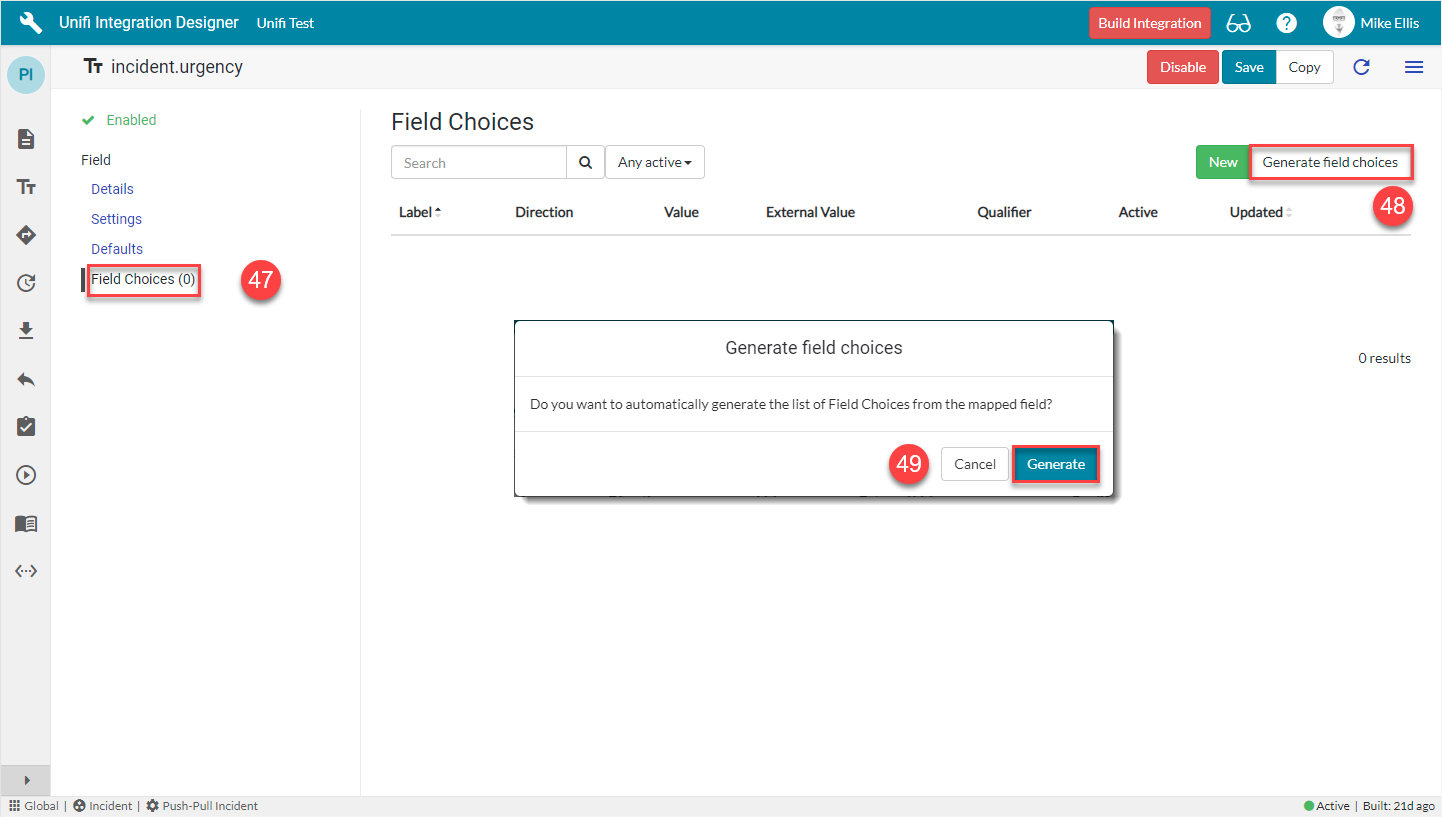The width and height of the screenshot is (1442, 817).
Task: Disable the field using Disable button
Action: (1182, 67)
